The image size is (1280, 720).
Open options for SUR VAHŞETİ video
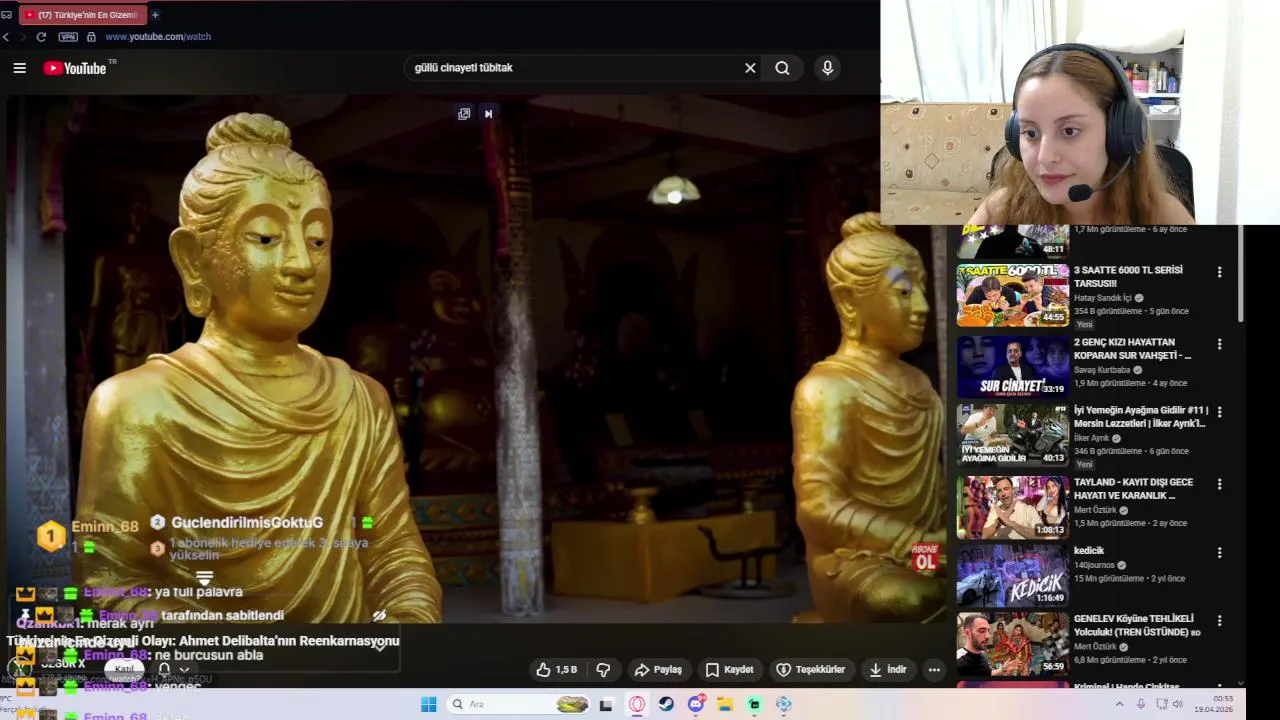[1219, 344]
